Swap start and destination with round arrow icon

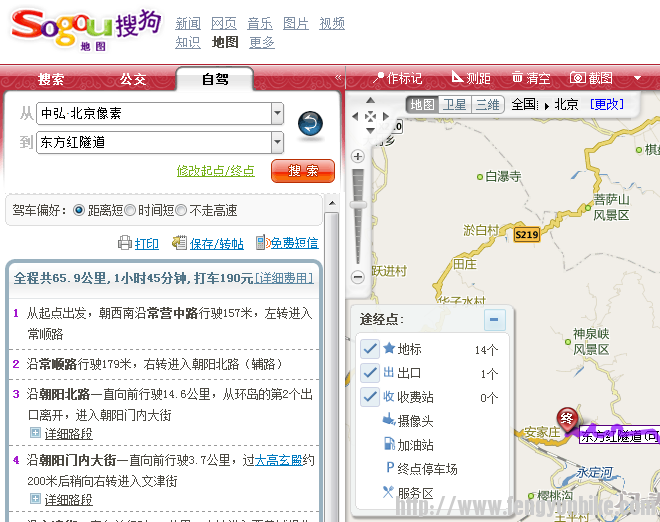point(310,124)
